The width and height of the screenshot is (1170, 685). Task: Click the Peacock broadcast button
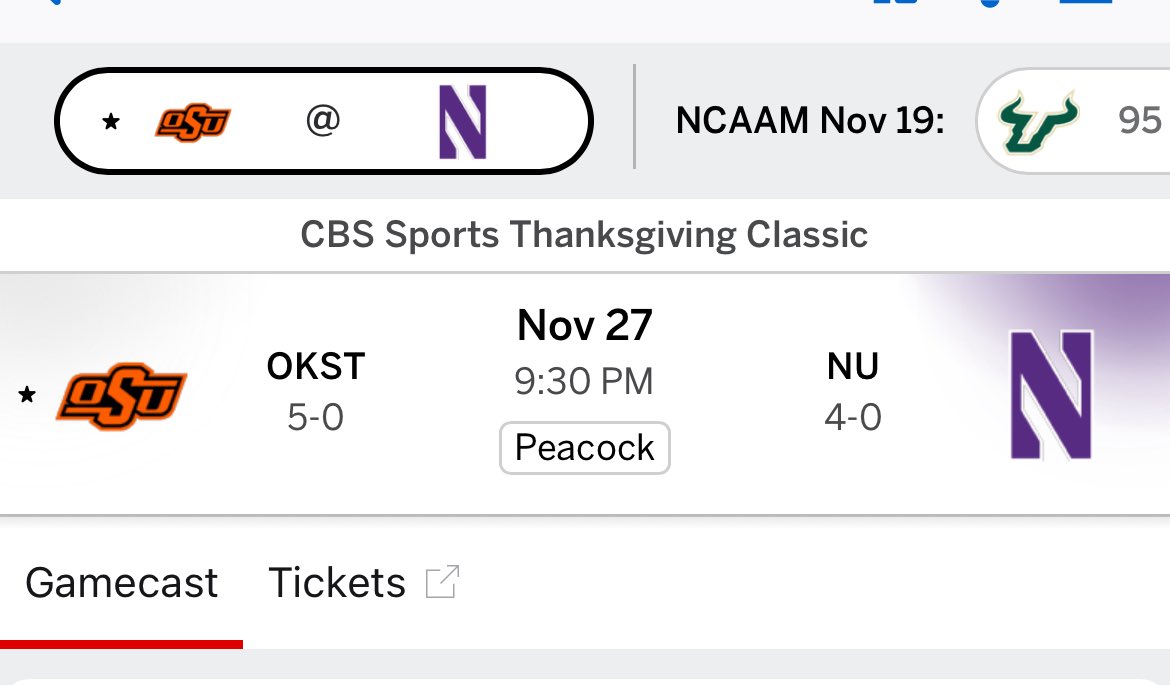coord(584,447)
